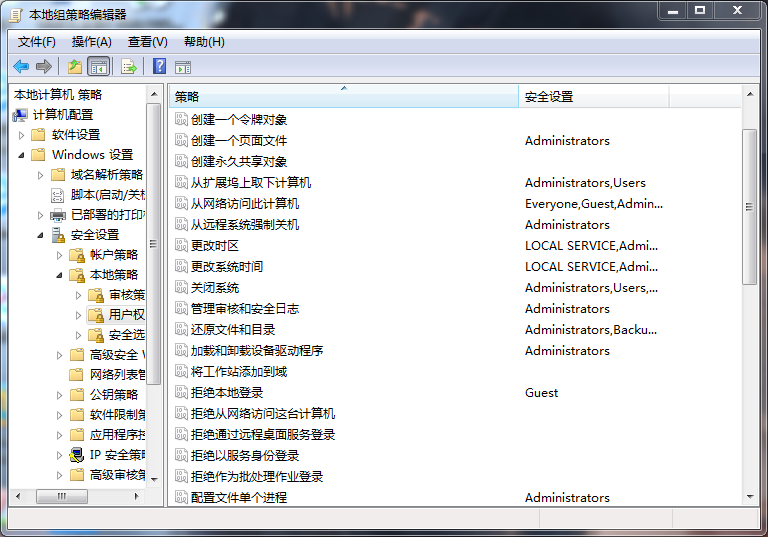Open the Help toolbar icon

click(160, 66)
